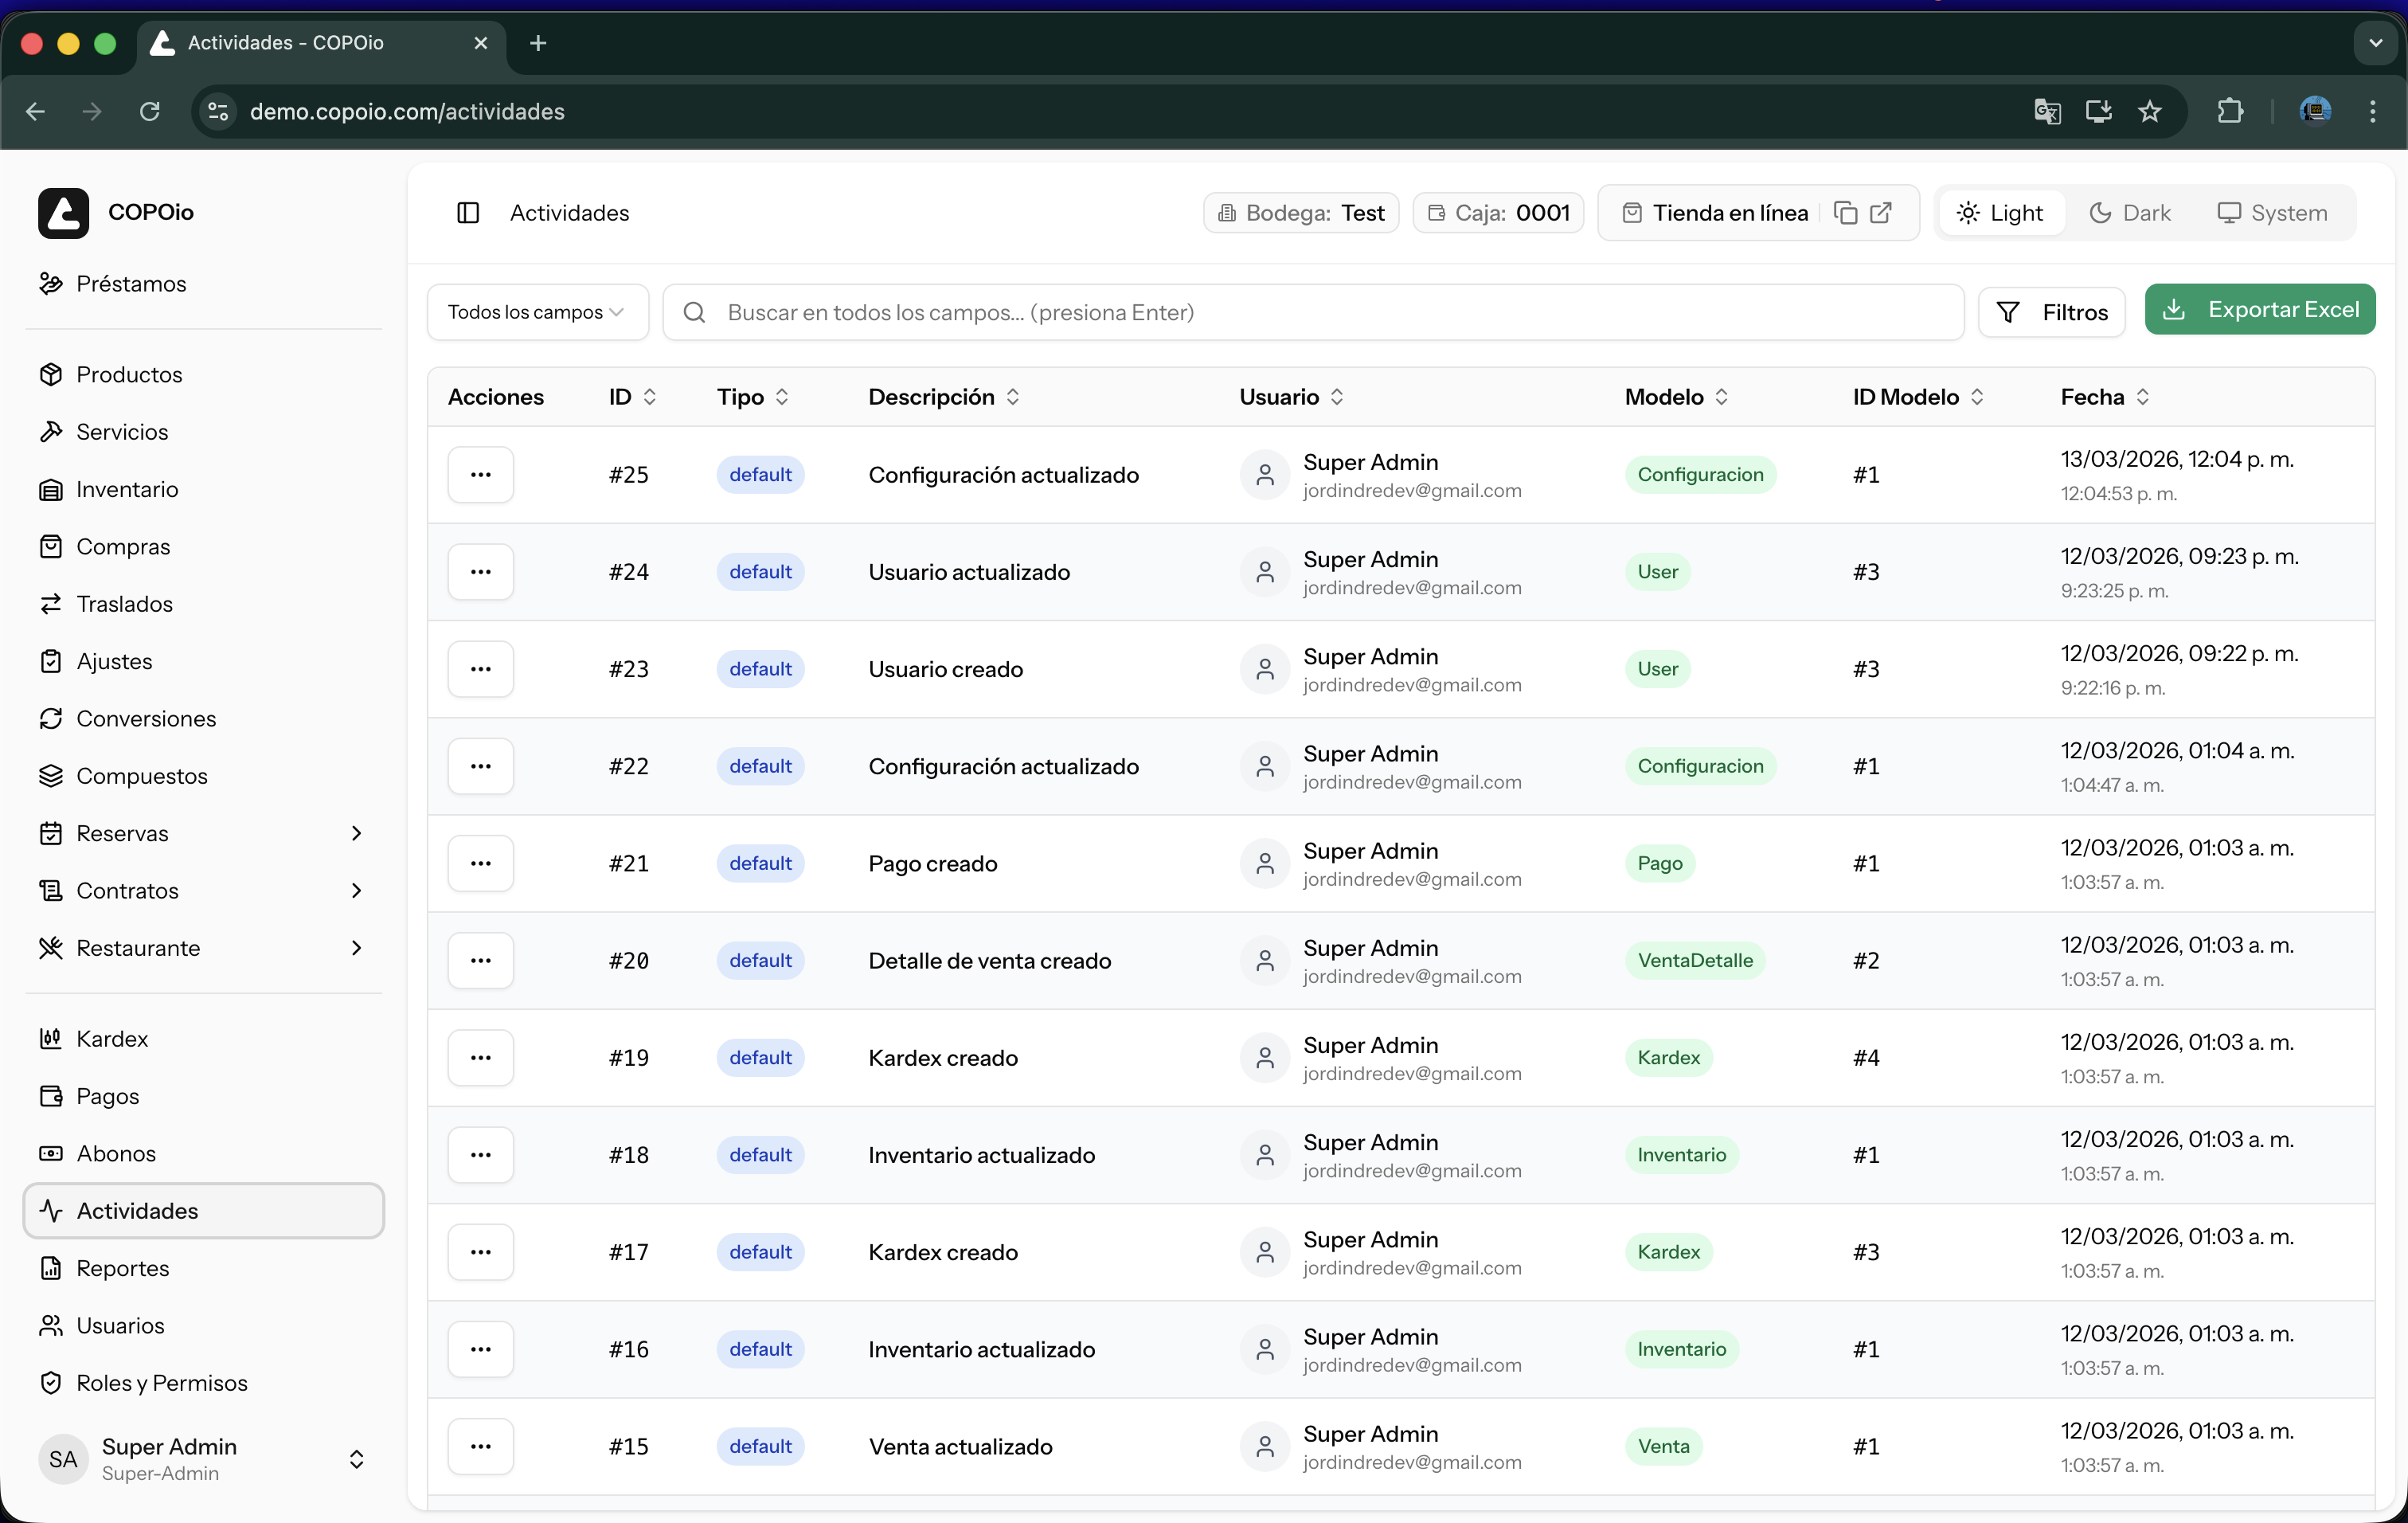Viewport: 2408px width, 1523px height.
Task: Click the browser reload icon
Action: (x=150, y=111)
